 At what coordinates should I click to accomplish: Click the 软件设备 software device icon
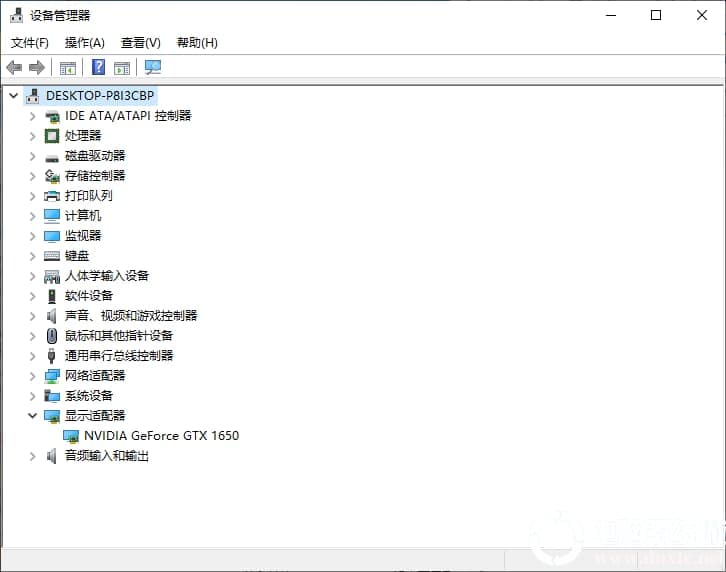click(x=52, y=296)
